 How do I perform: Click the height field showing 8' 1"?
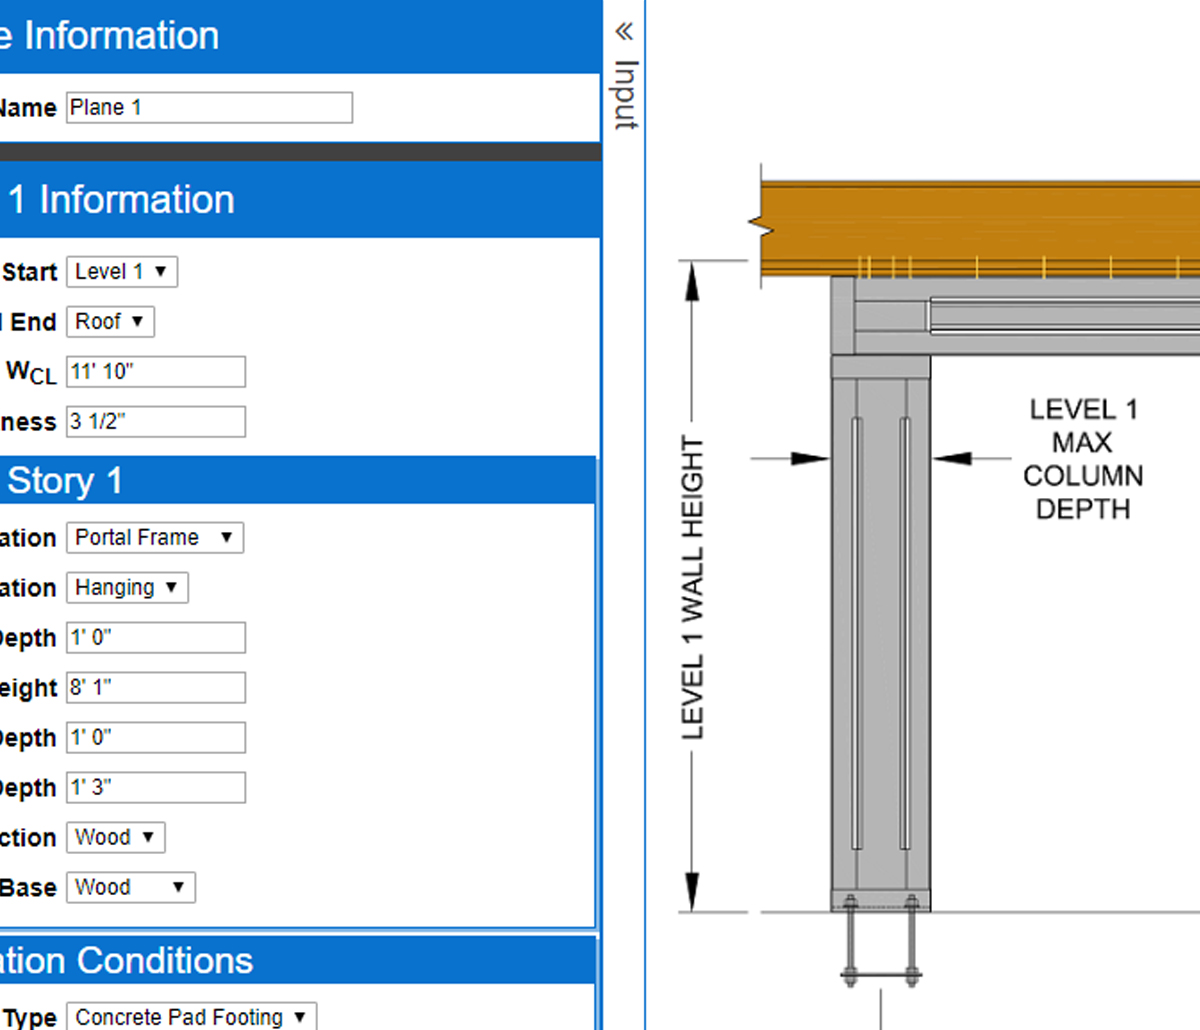pos(155,687)
